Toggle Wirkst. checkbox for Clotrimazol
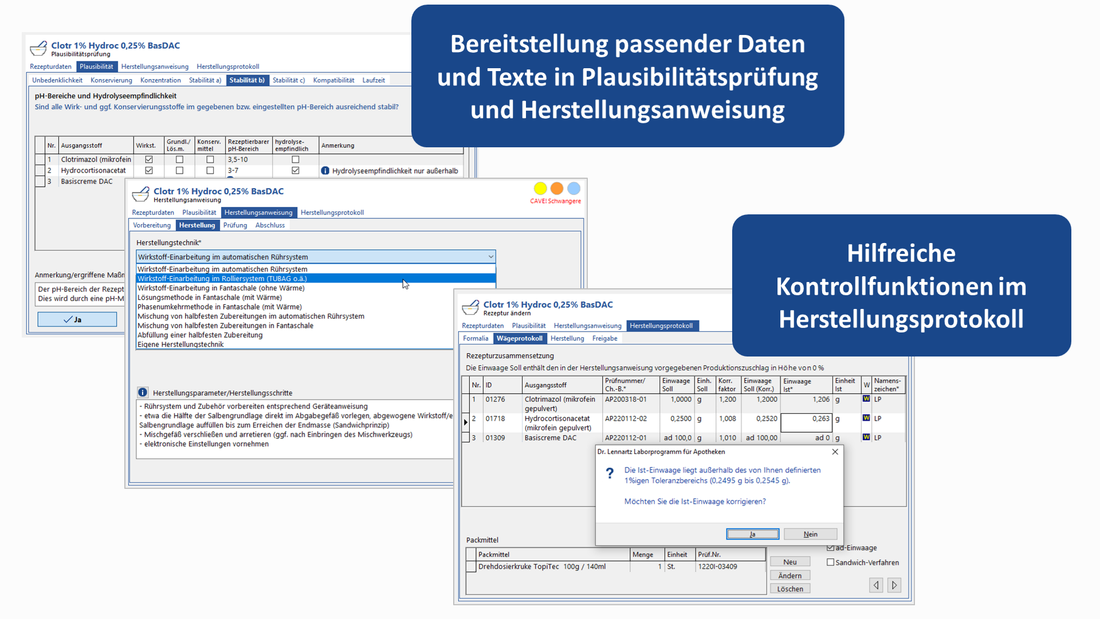Screen dimensions: 1100x619 click(148, 159)
